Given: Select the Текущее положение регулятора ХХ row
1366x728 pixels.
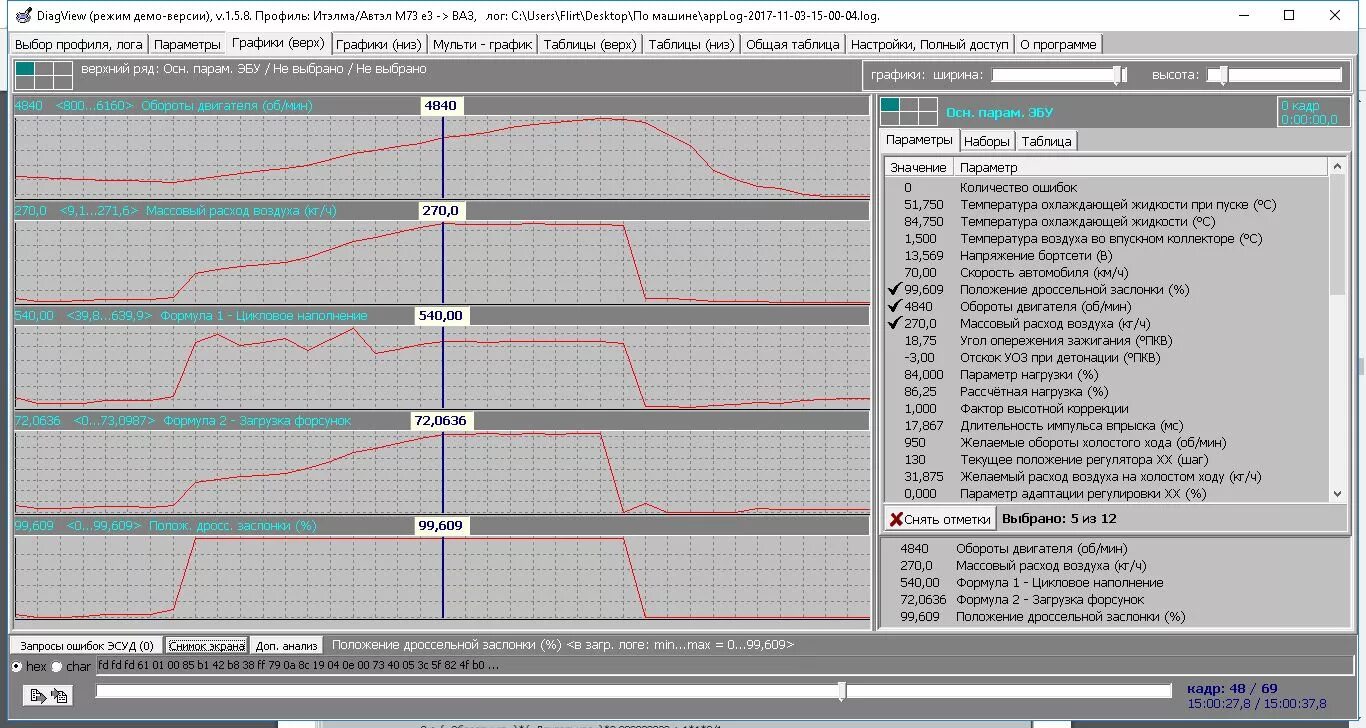Looking at the screenshot, I should pos(1107,459).
